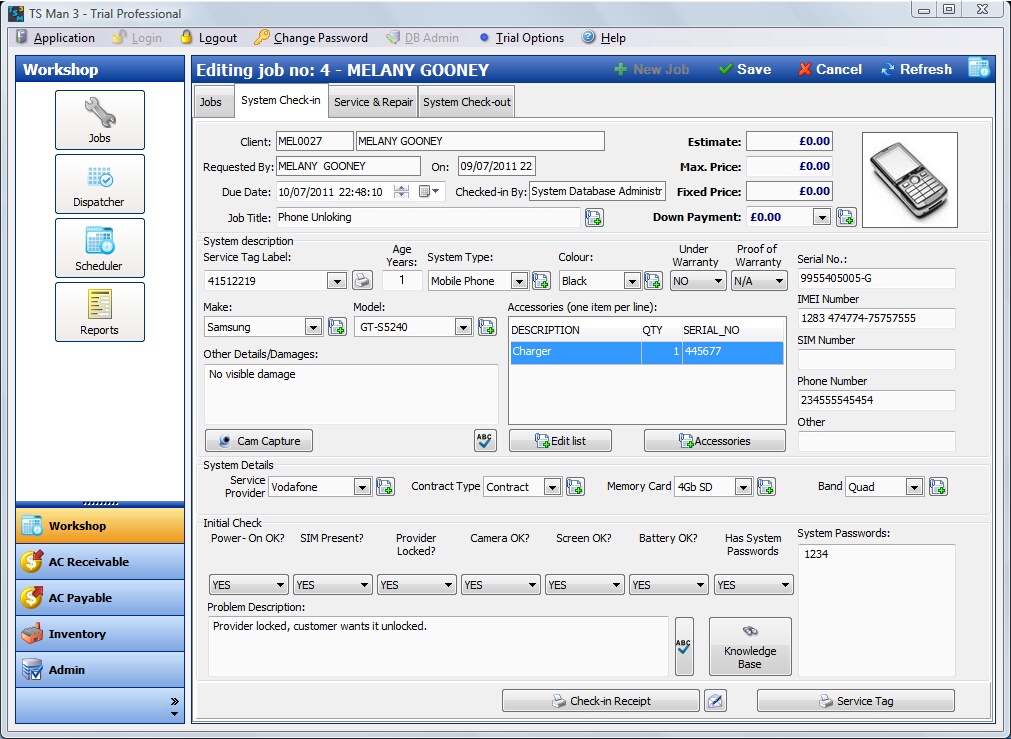Click the Knowledge Base button
Screen dimensions: 1011x739
(750, 646)
